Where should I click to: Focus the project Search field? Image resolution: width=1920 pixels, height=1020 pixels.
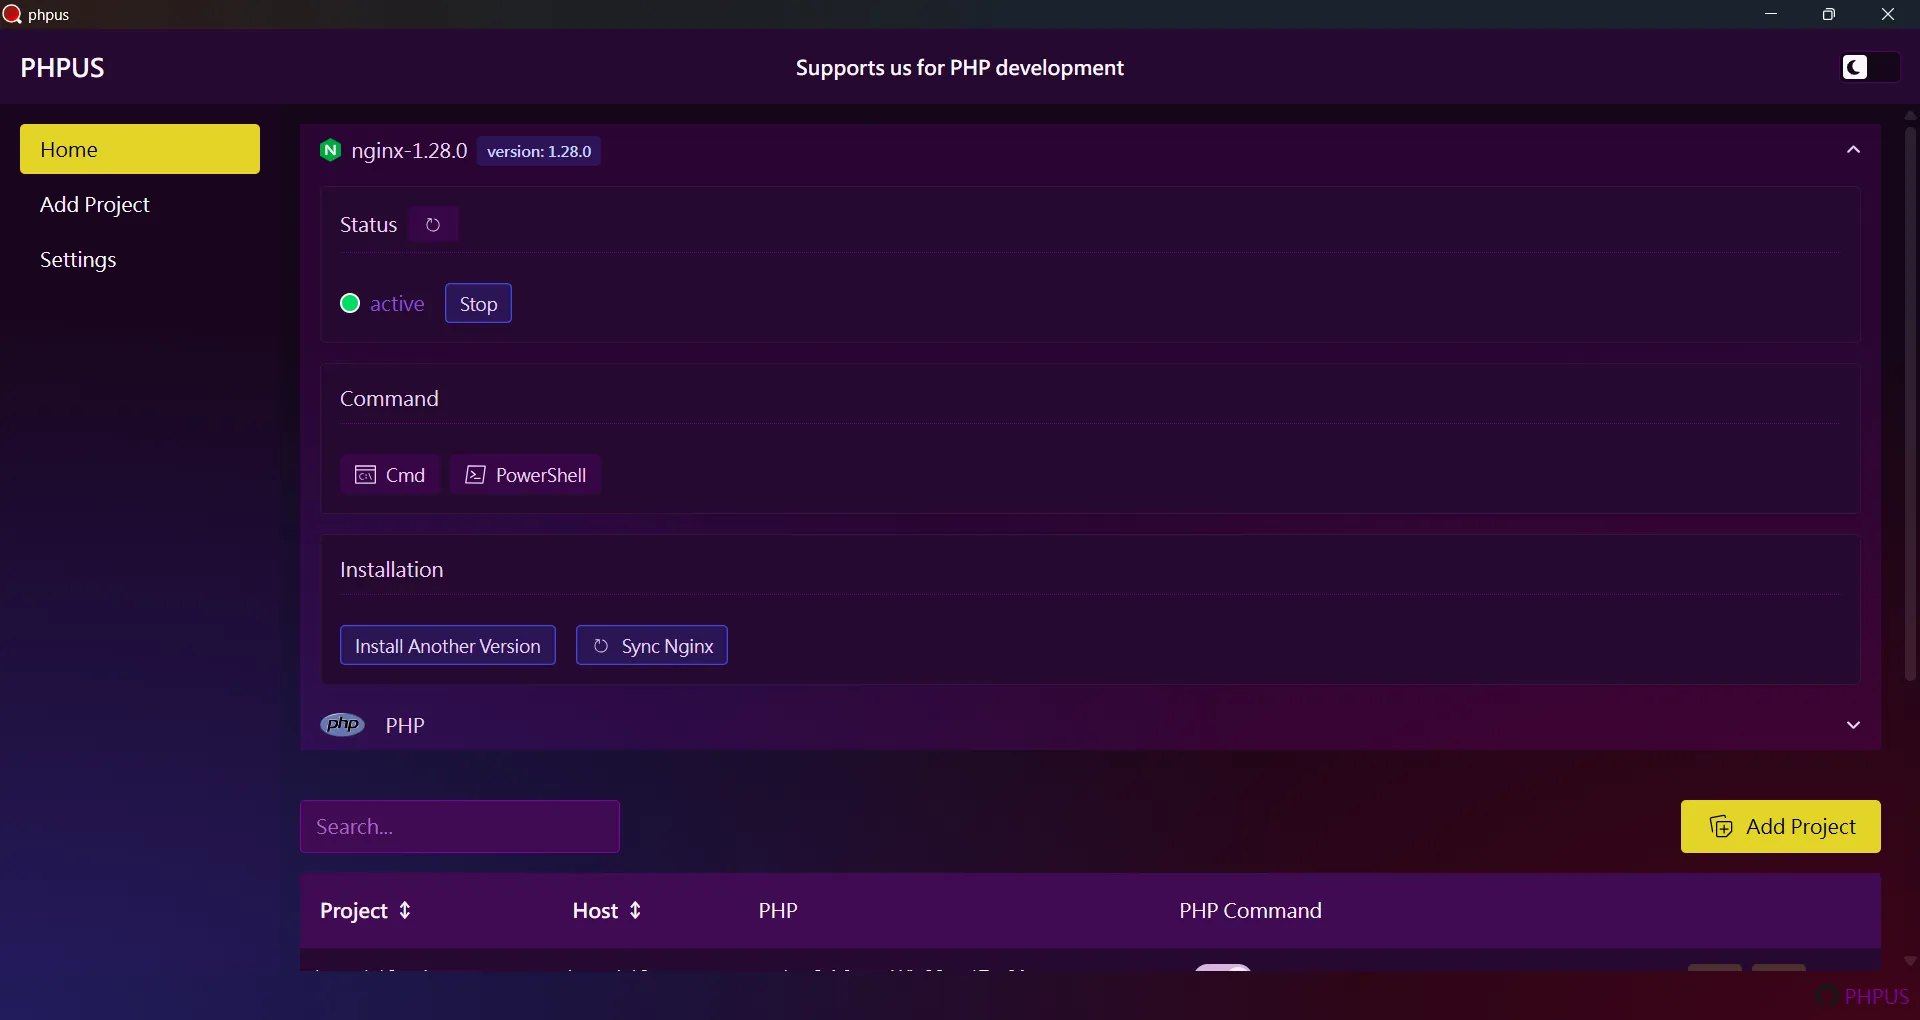coord(460,826)
